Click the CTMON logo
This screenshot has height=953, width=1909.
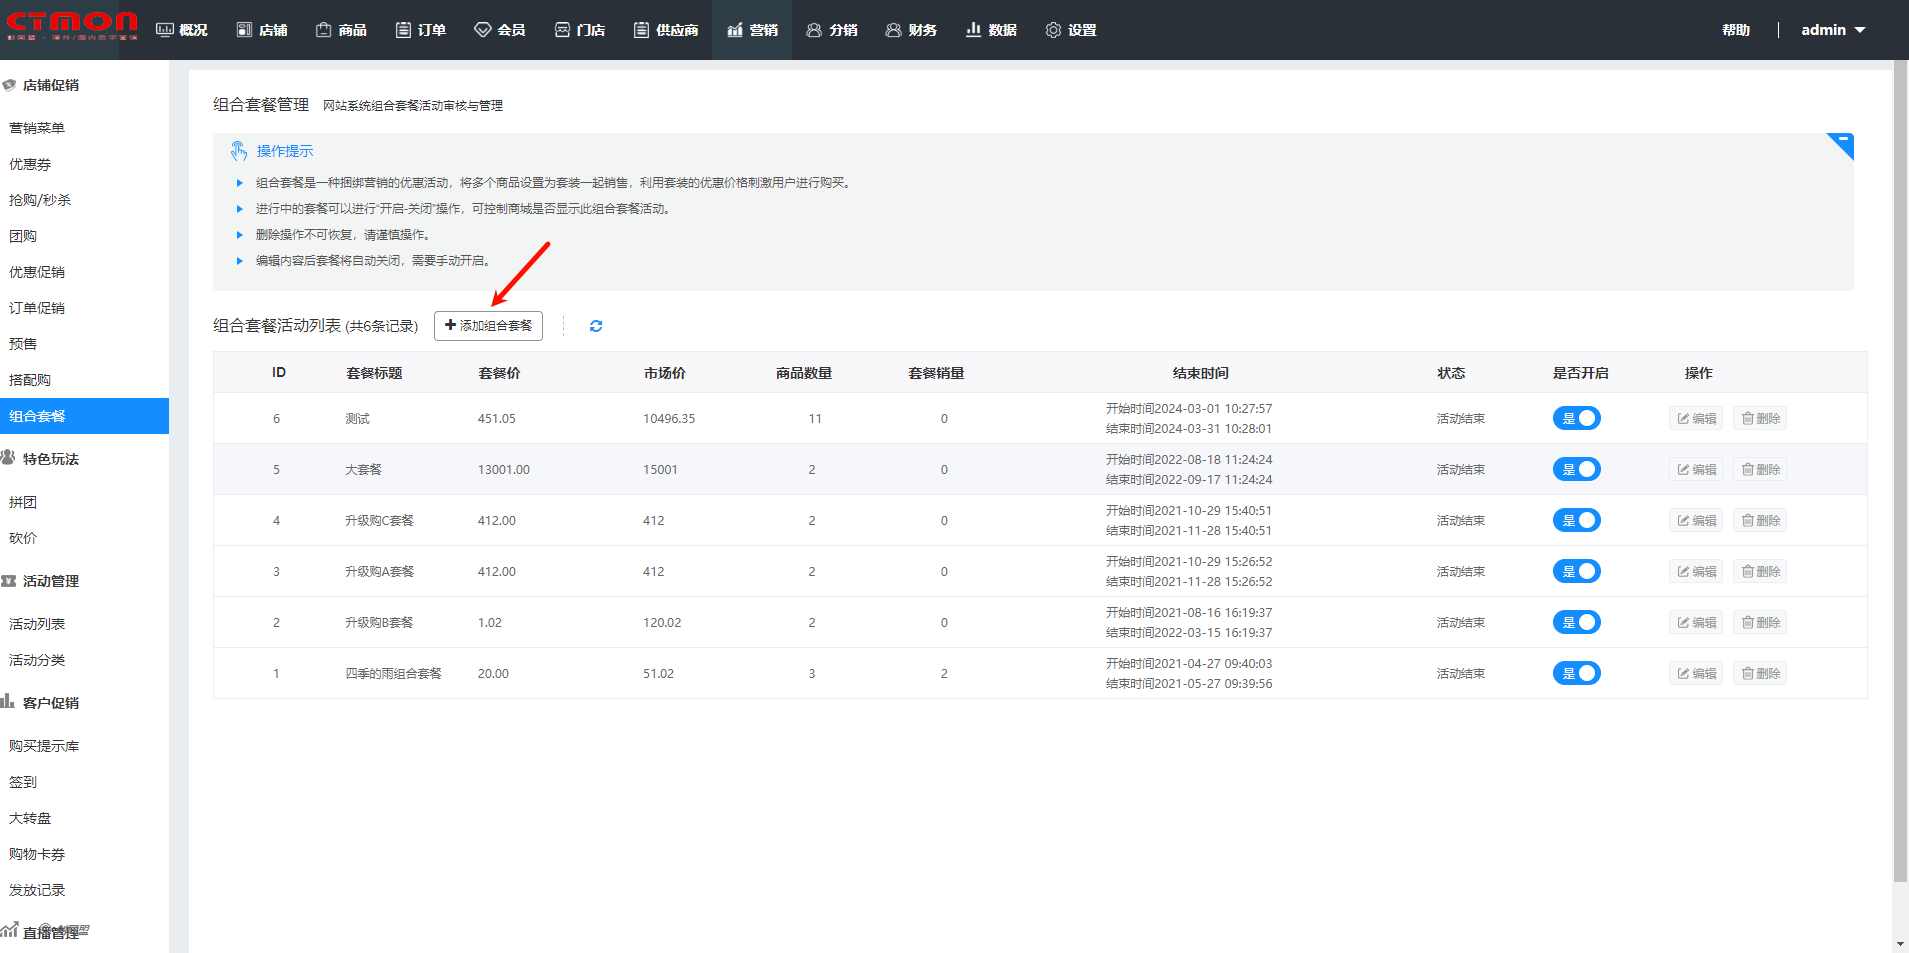click(72, 25)
